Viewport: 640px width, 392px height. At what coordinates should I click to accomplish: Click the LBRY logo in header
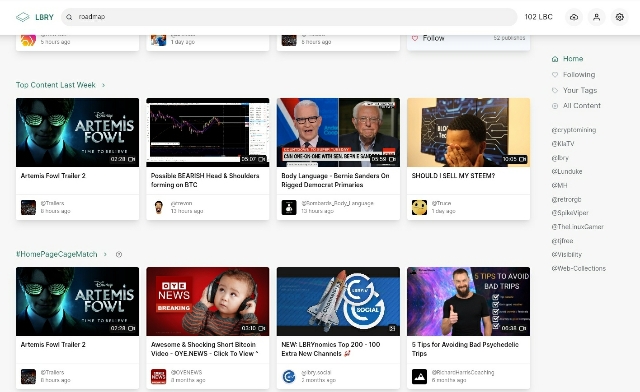(35, 17)
